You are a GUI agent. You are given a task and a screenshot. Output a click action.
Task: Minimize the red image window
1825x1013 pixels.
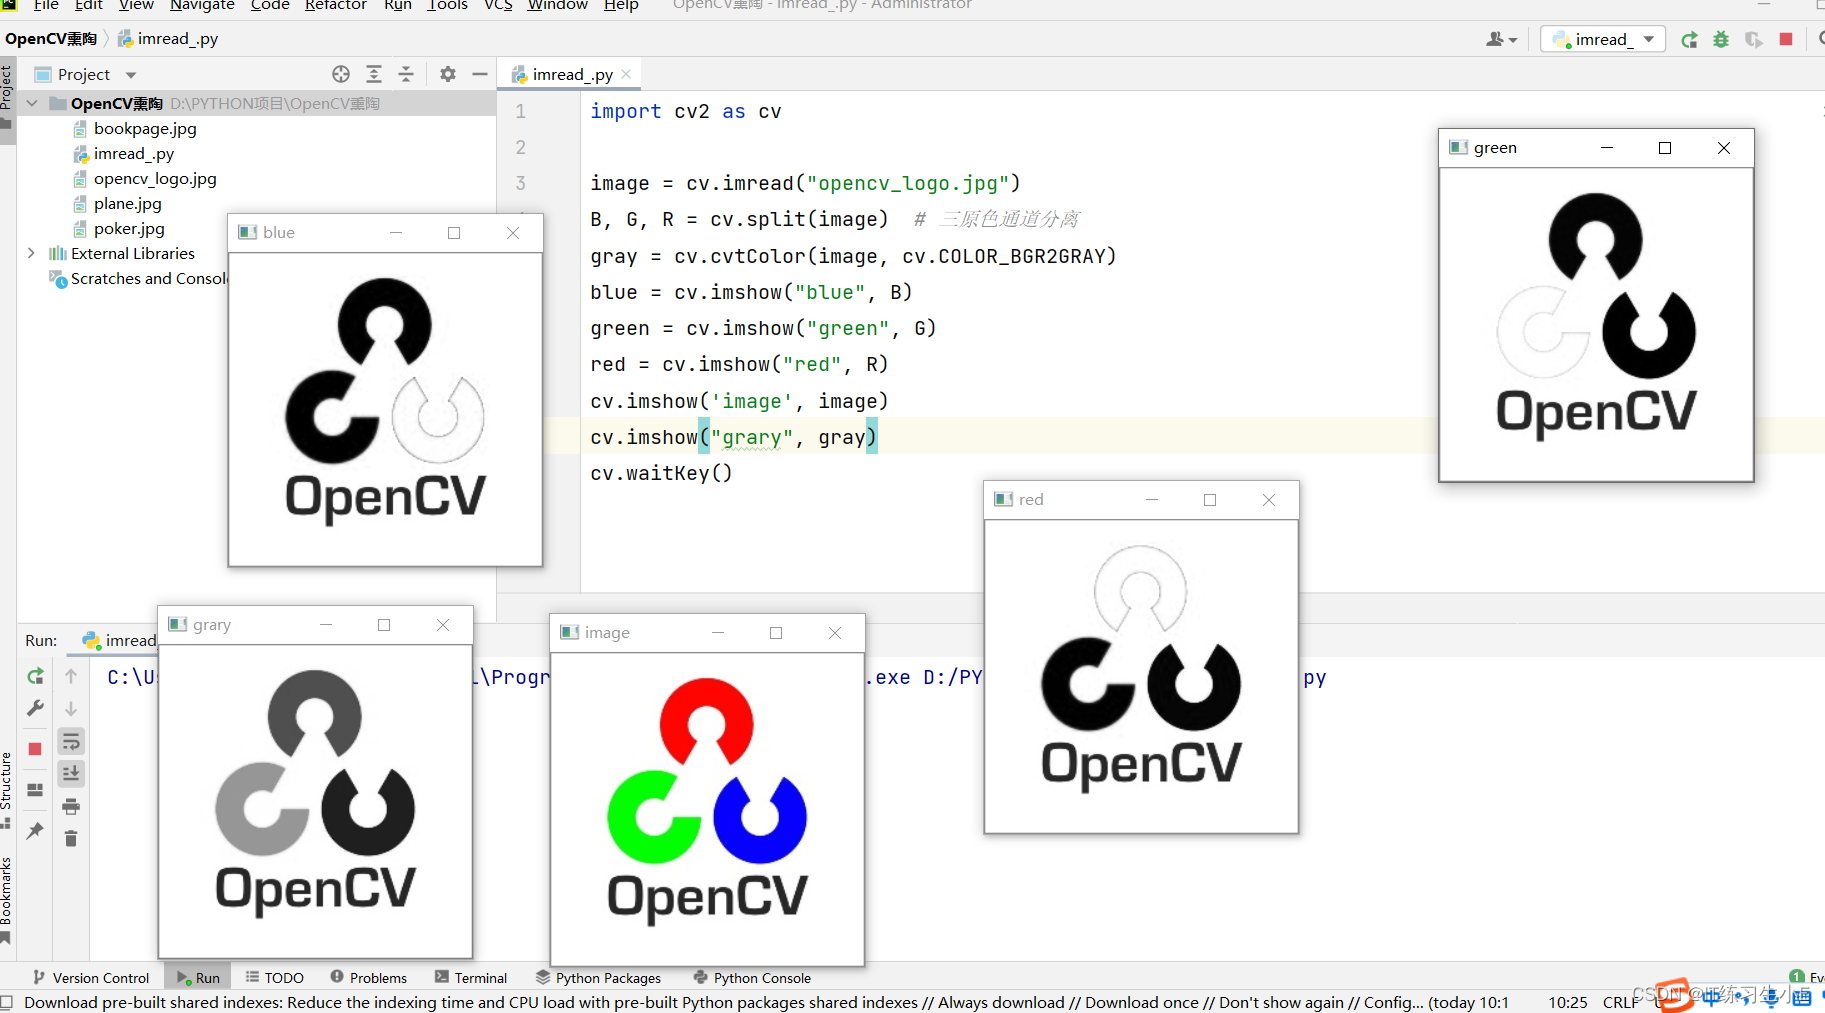point(1152,499)
